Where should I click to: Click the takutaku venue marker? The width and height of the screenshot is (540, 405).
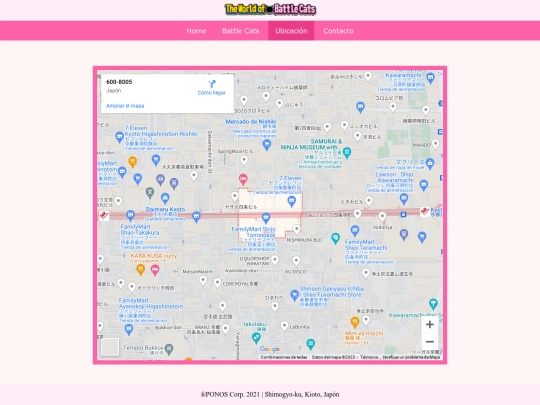(x=256, y=338)
